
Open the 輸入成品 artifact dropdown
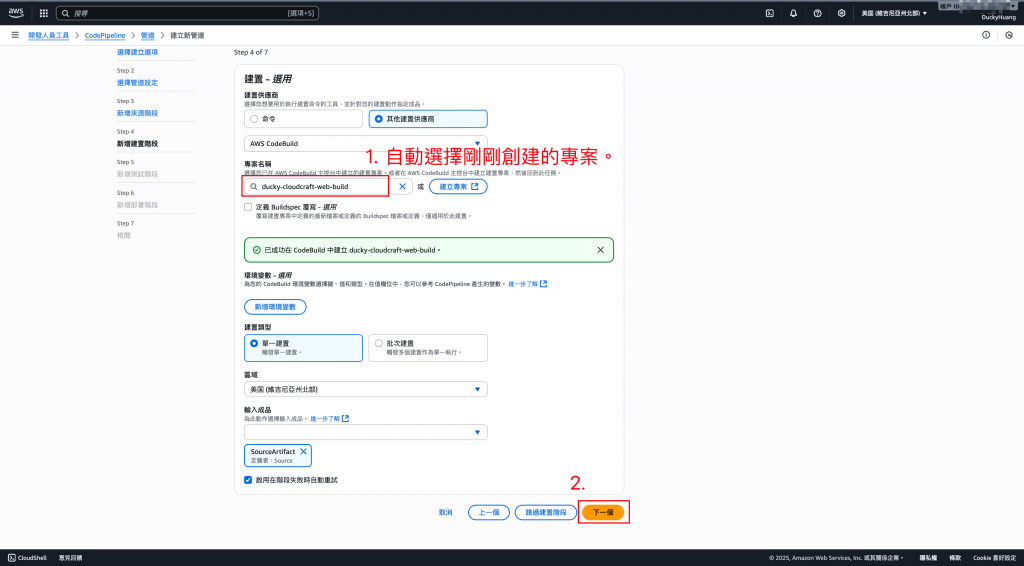(x=366, y=432)
